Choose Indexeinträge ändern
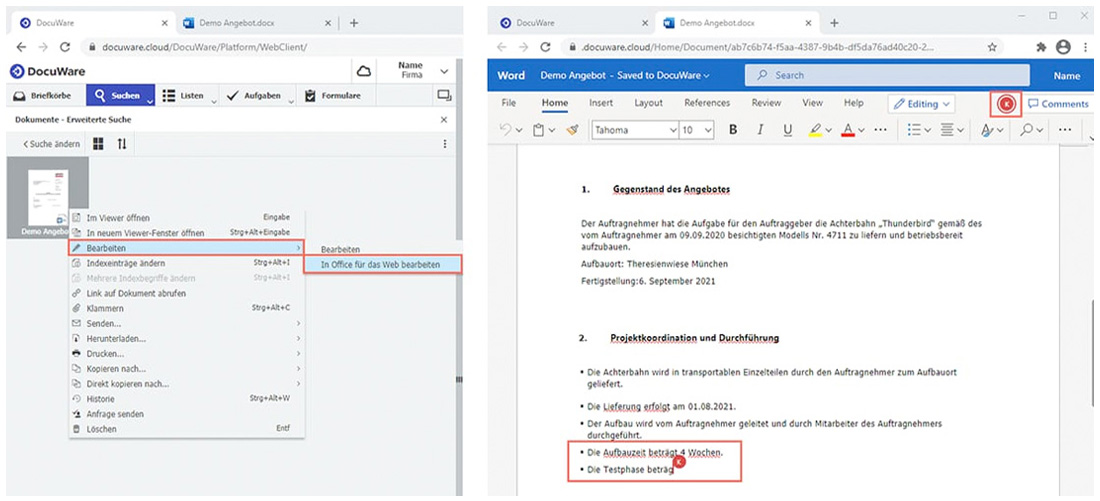Viewport: 1100px width, 501px height. pyautogui.click(x=126, y=263)
